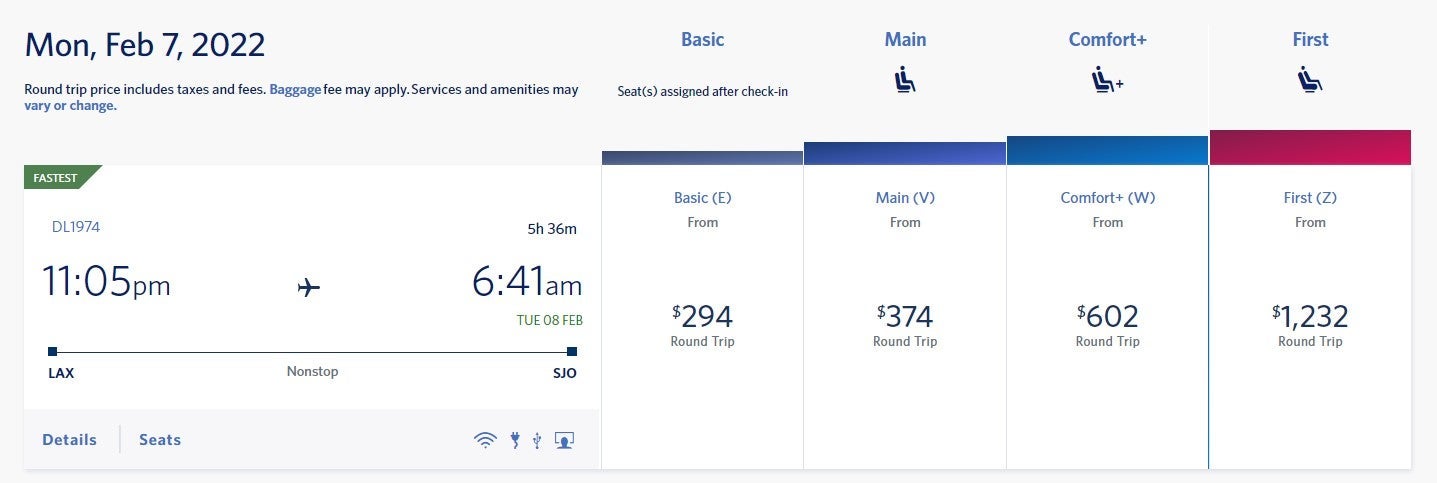
Task: Click the USB port amenity icon
Action: point(537,440)
